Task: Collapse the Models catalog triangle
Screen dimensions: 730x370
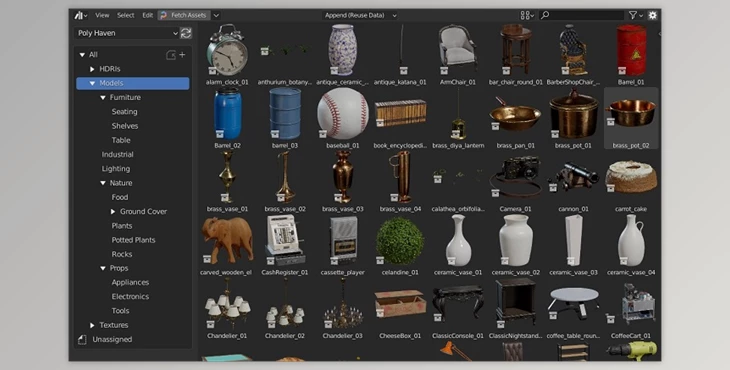Action: 92,83
